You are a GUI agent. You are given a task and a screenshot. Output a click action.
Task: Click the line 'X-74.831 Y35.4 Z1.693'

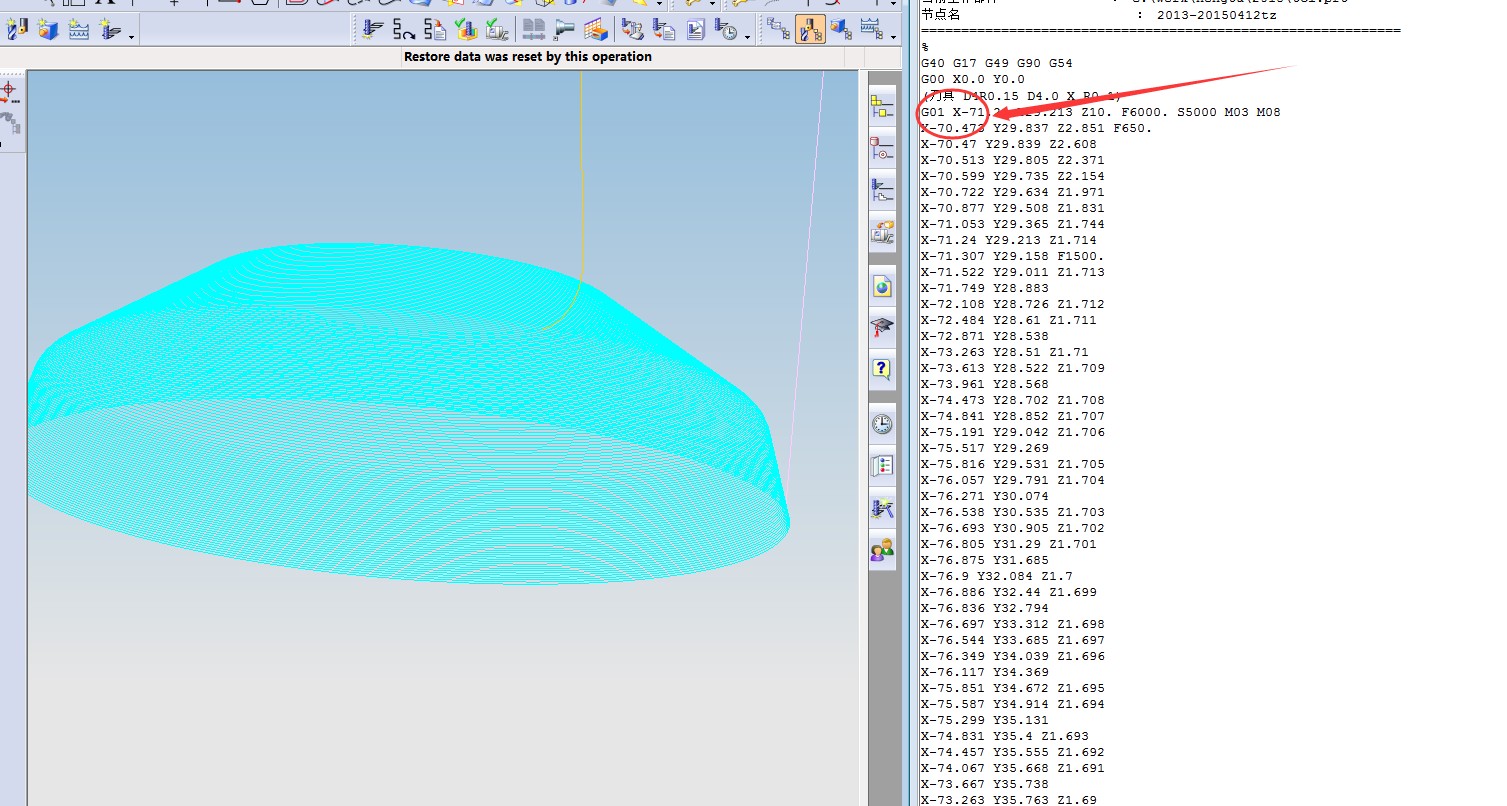(x=1005, y=736)
